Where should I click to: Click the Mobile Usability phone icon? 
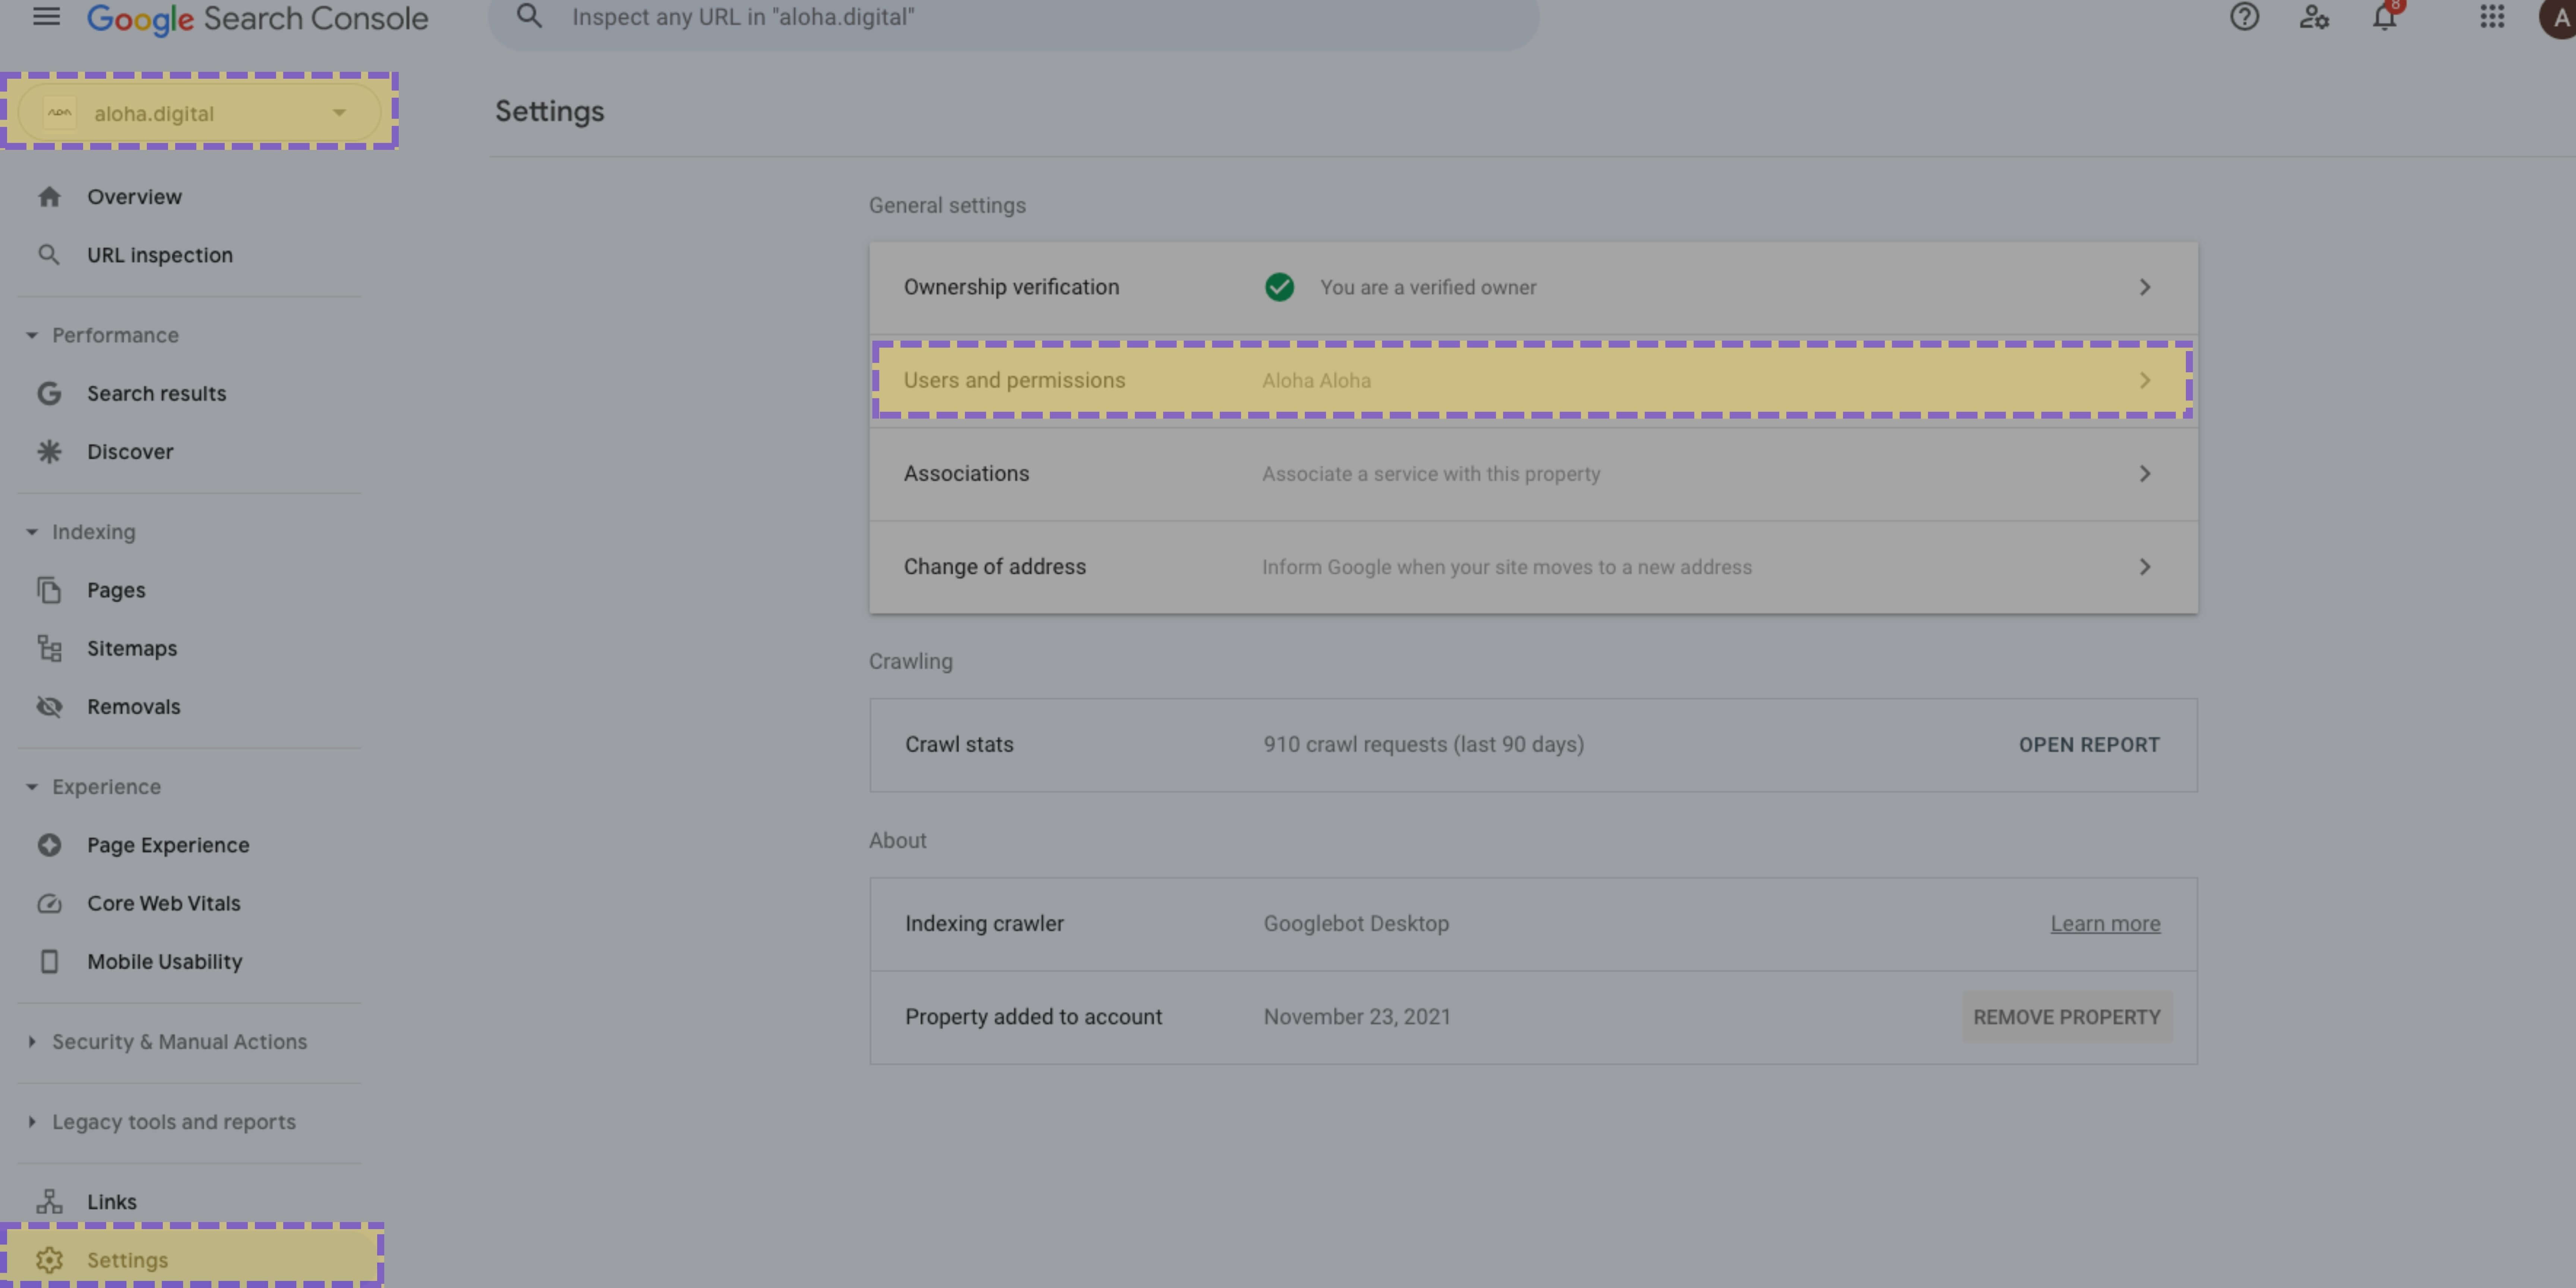49,961
